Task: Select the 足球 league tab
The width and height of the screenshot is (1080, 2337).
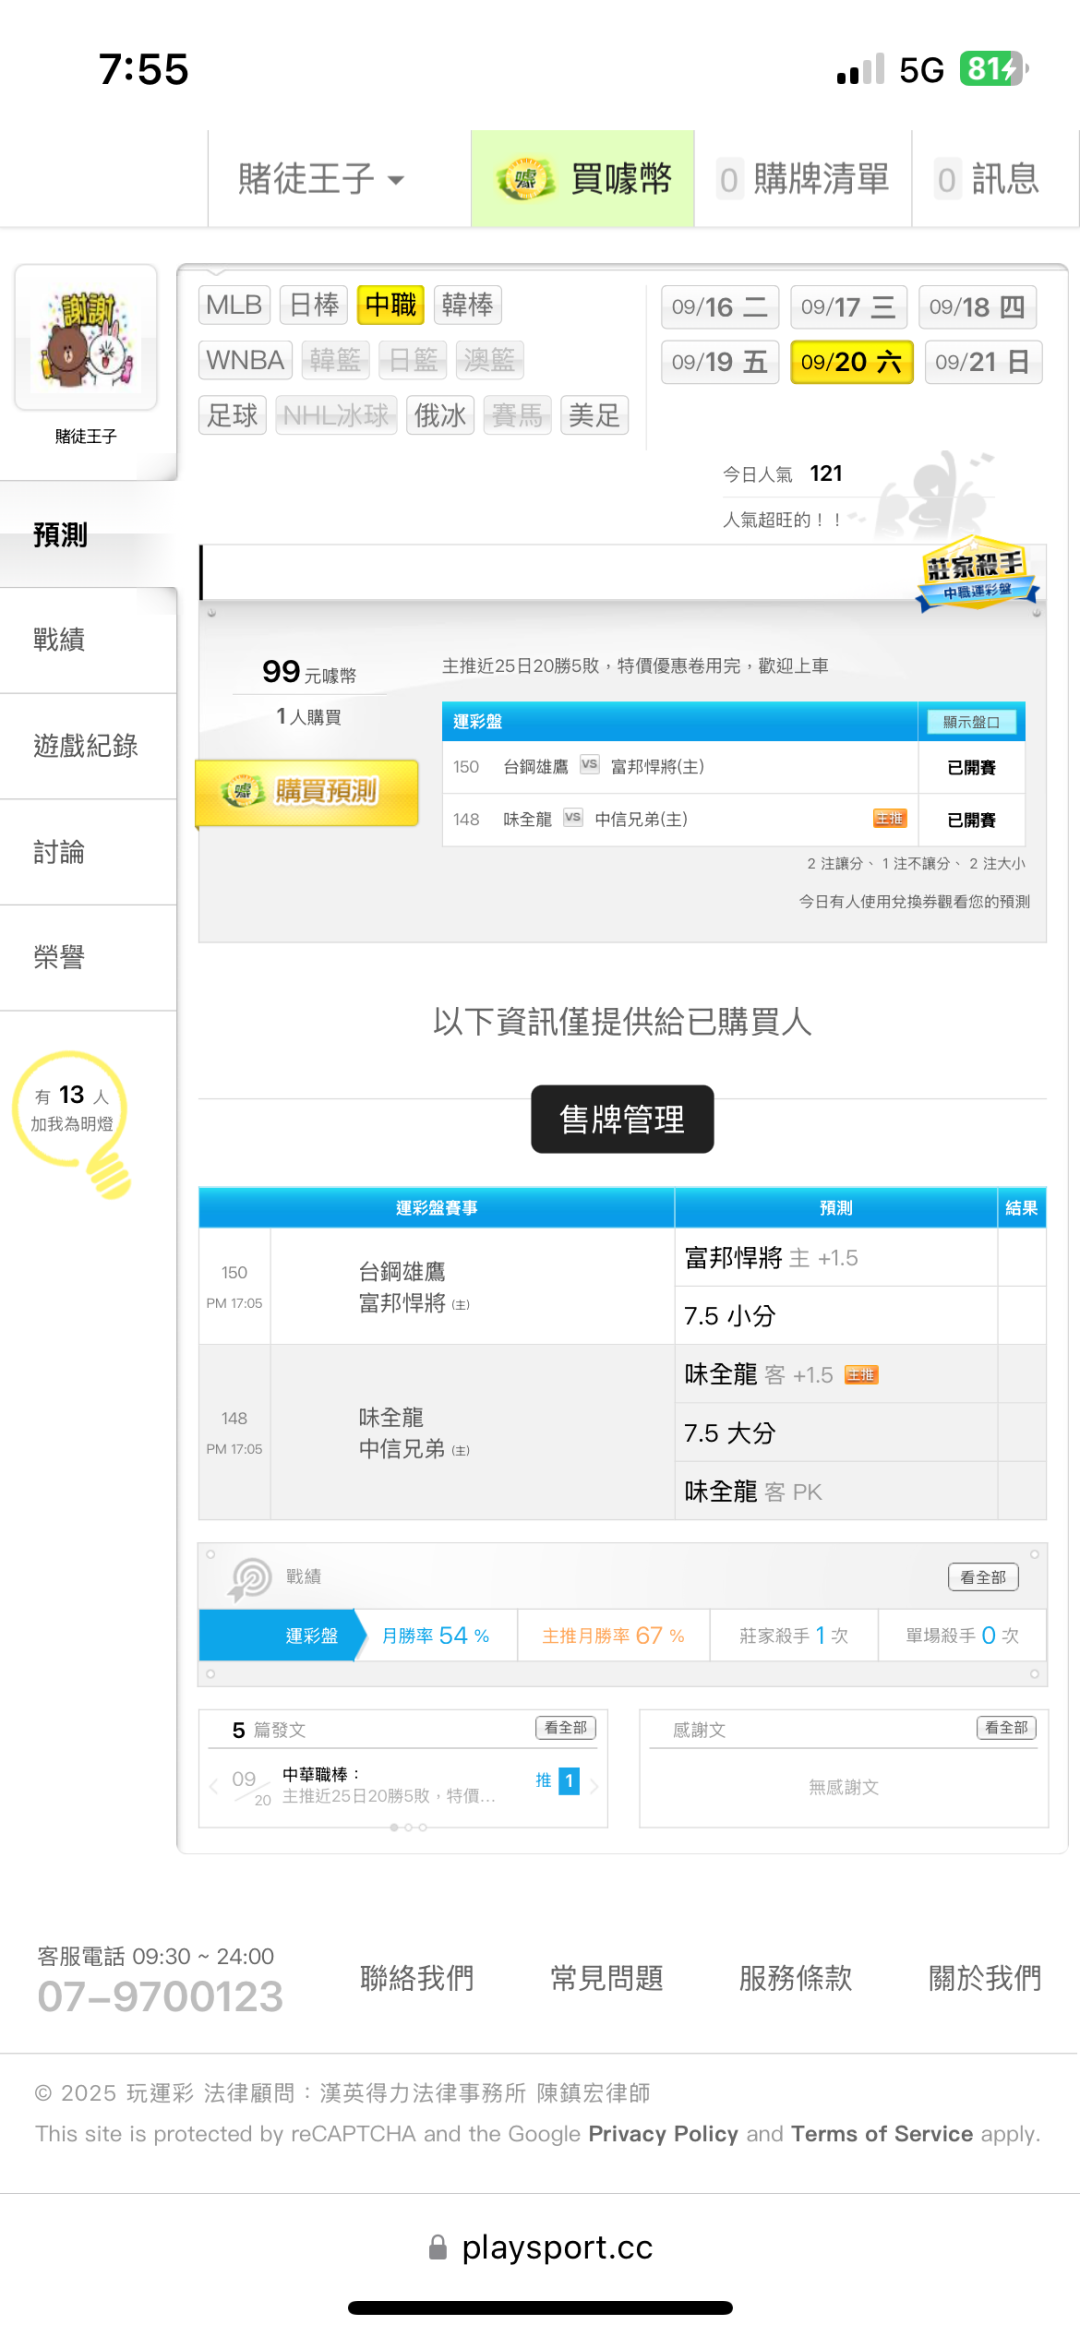Action: point(232,415)
